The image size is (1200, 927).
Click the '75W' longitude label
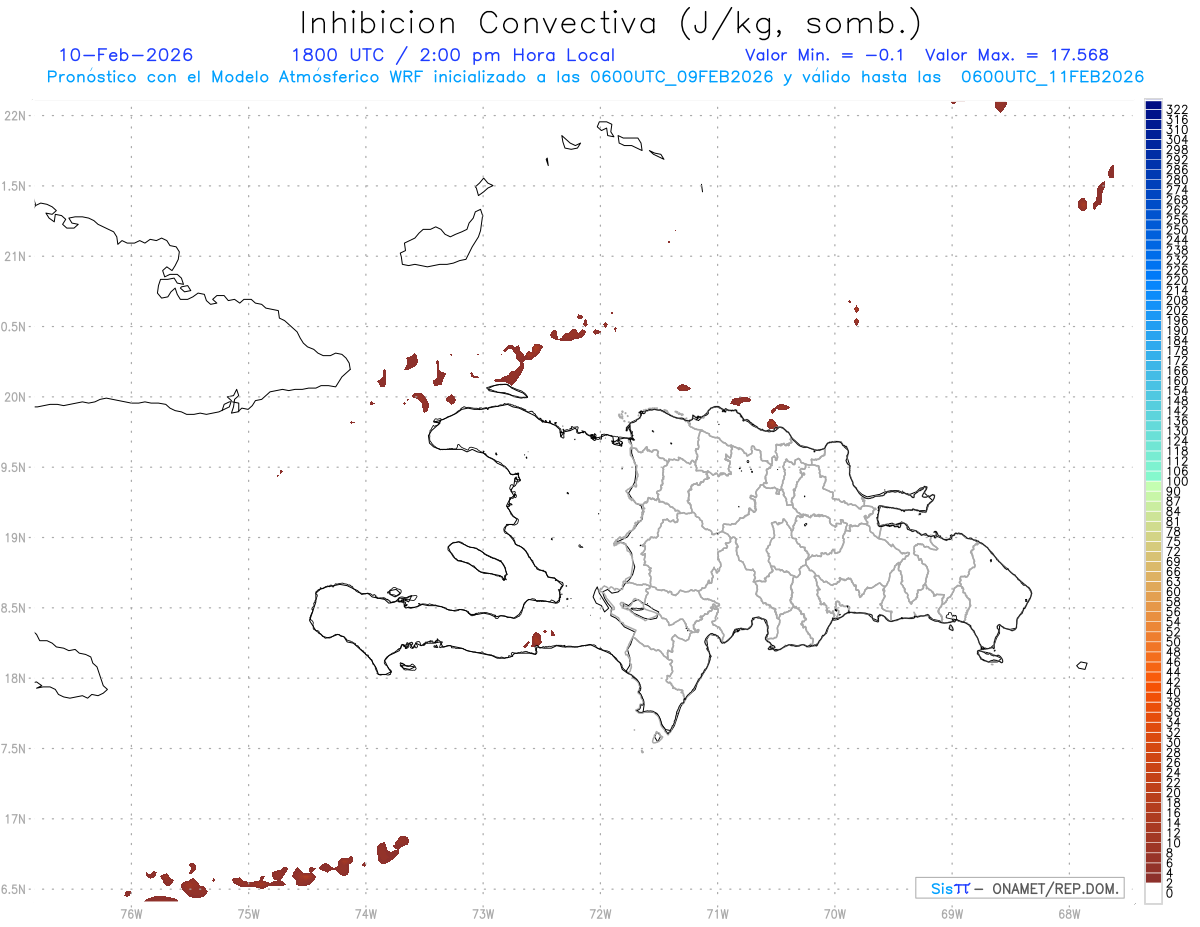[248, 913]
